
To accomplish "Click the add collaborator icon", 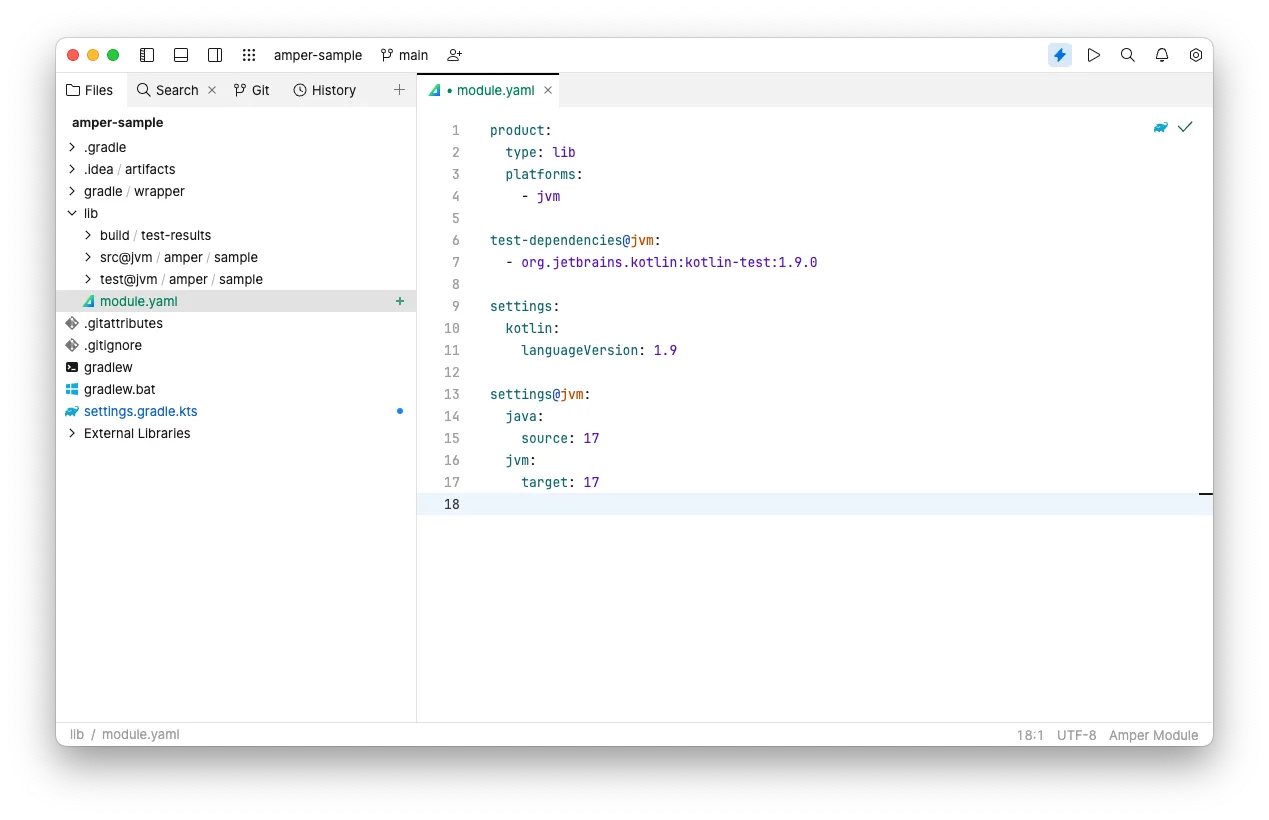I will click(x=455, y=55).
